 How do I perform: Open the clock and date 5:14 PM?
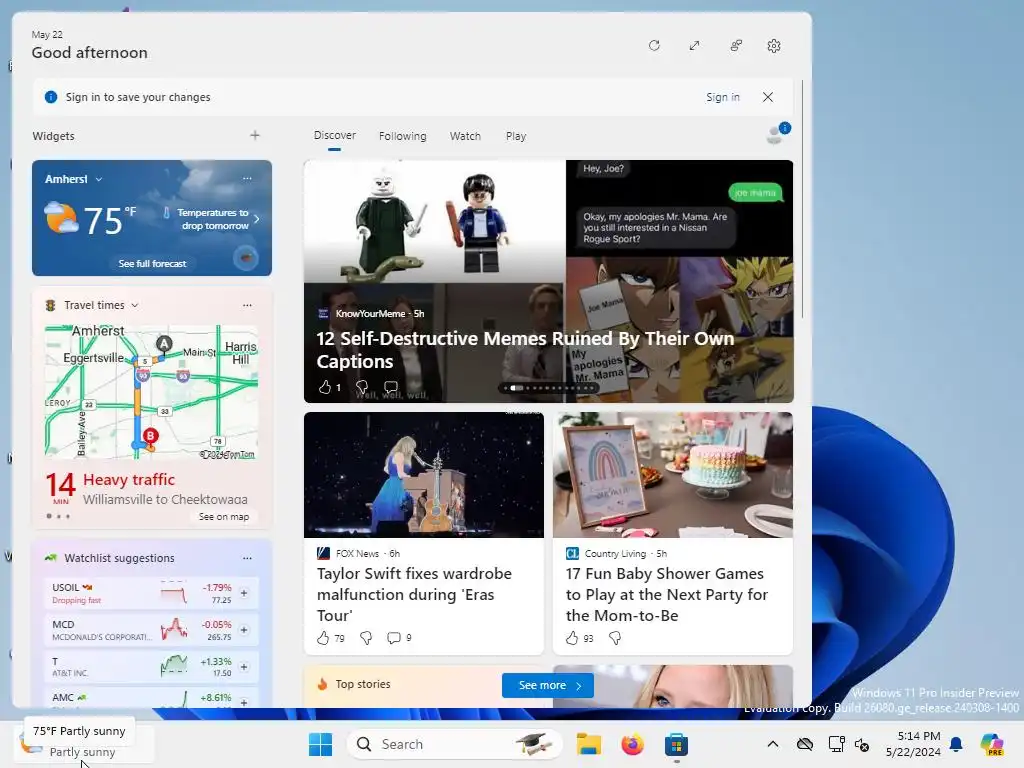913,744
